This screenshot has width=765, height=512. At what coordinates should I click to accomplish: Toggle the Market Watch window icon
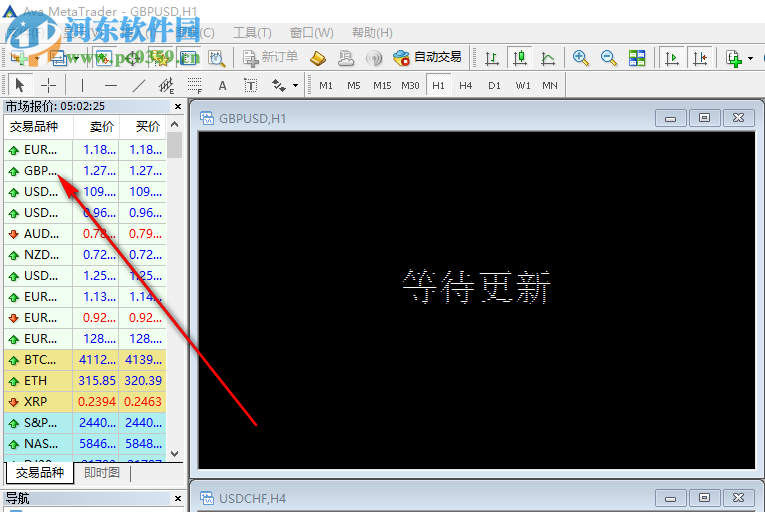(x=103, y=58)
